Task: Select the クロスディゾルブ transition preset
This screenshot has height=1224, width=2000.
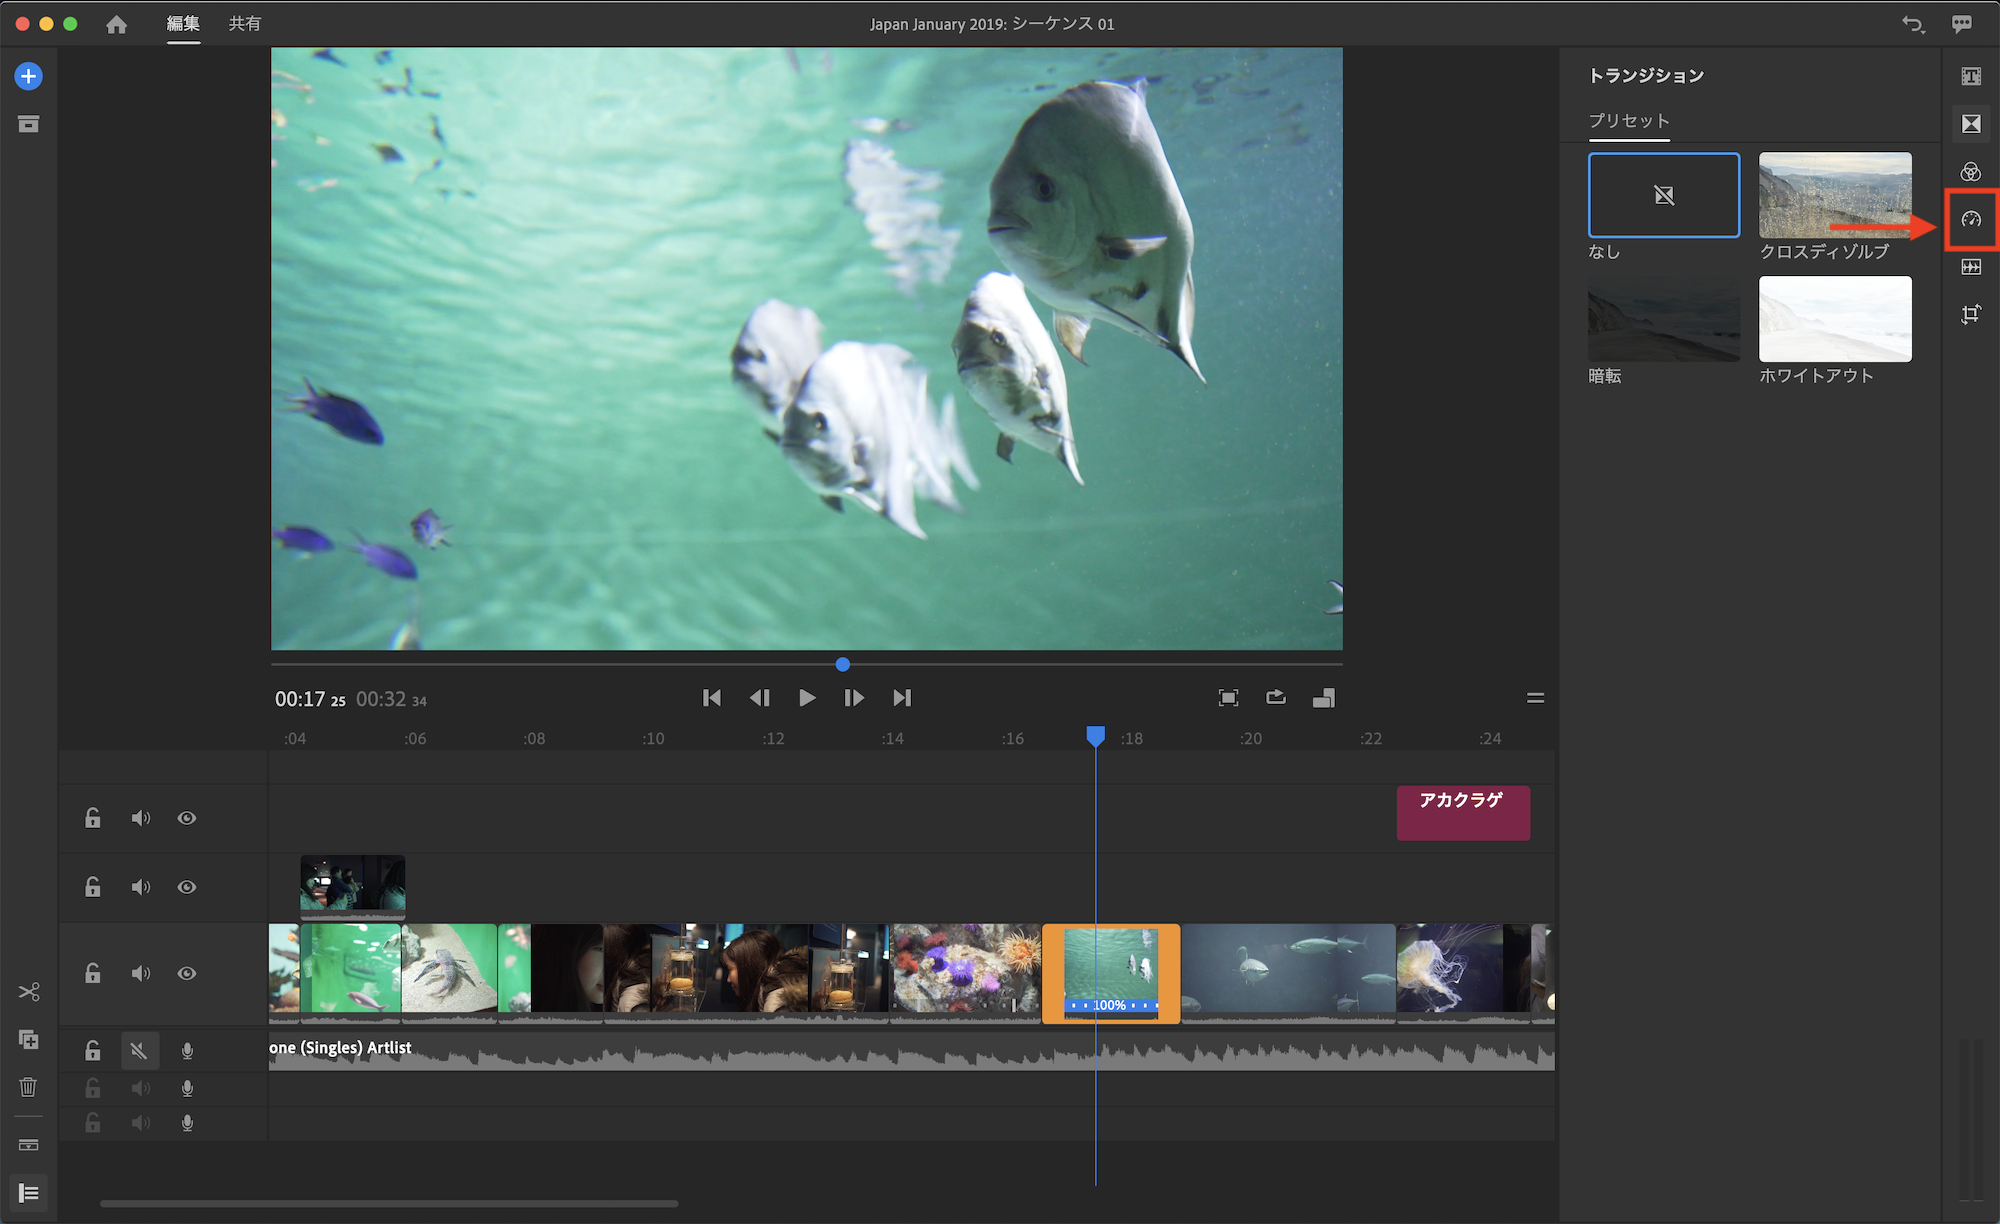Action: (1834, 195)
